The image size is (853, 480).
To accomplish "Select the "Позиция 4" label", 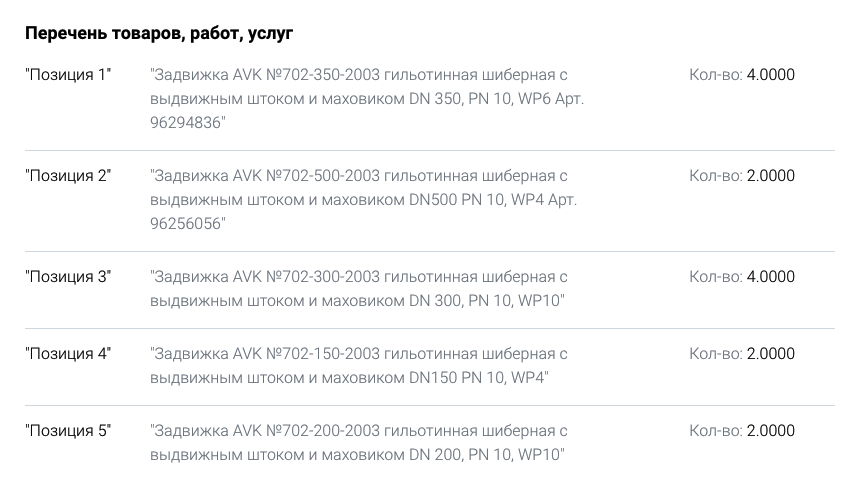I will [68, 354].
